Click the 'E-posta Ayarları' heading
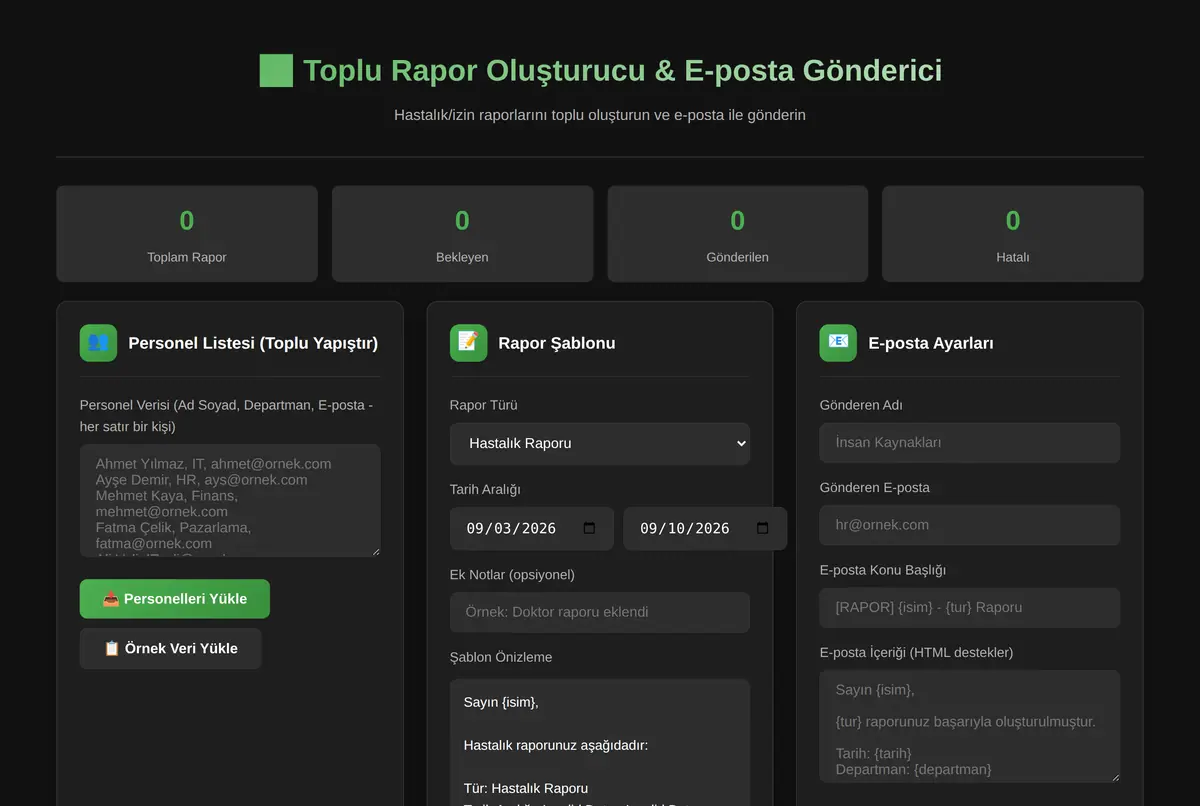The height and width of the screenshot is (806, 1200). [x=931, y=343]
